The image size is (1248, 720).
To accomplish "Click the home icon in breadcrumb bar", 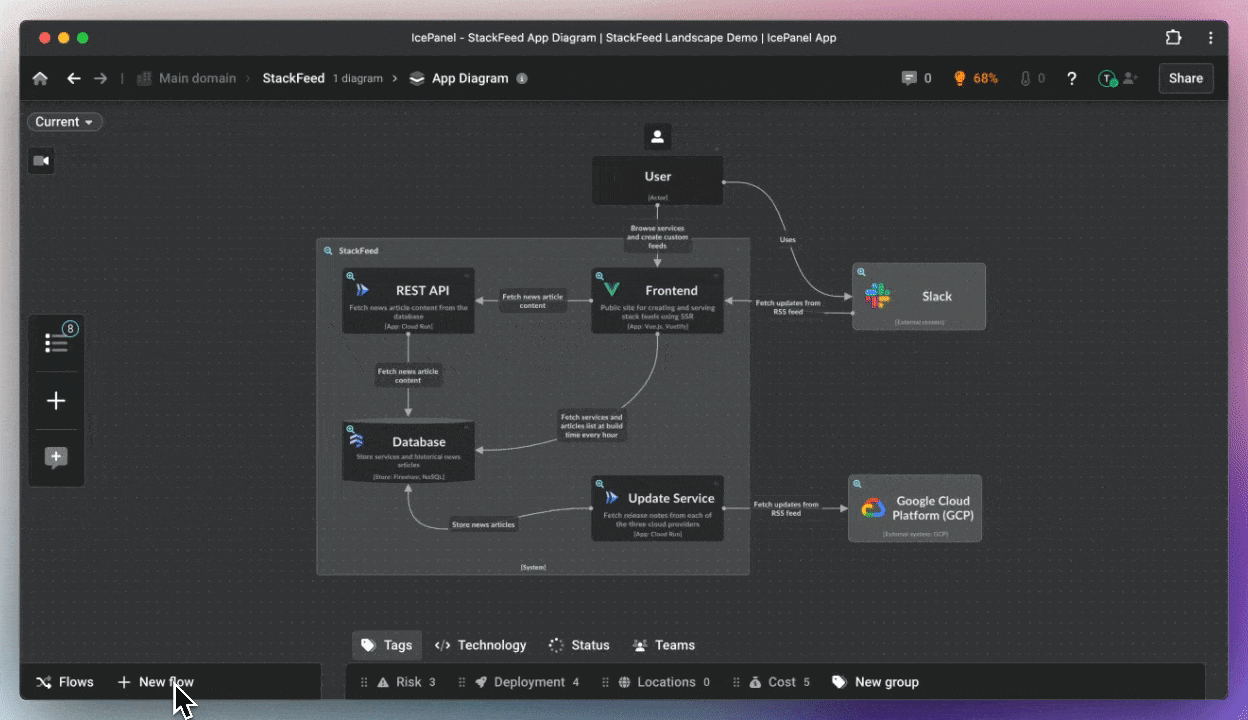I will click(40, 78).
